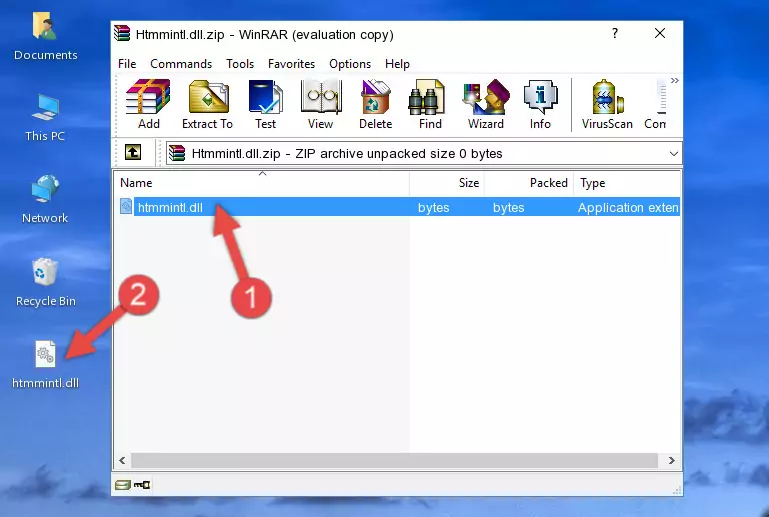Click the View toolbar icon
This screenshot has height=517, width=769.
(x=321, y=104)
